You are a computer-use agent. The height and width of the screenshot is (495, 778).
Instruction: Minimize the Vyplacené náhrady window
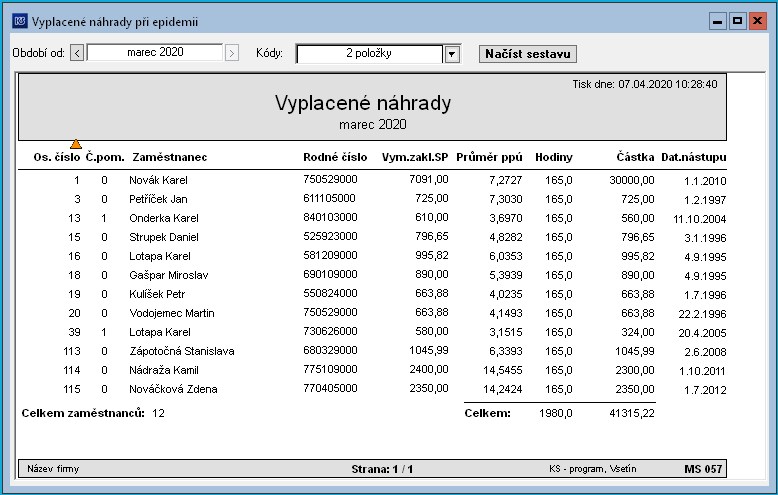pyautogui.click(x=717, y=21)
